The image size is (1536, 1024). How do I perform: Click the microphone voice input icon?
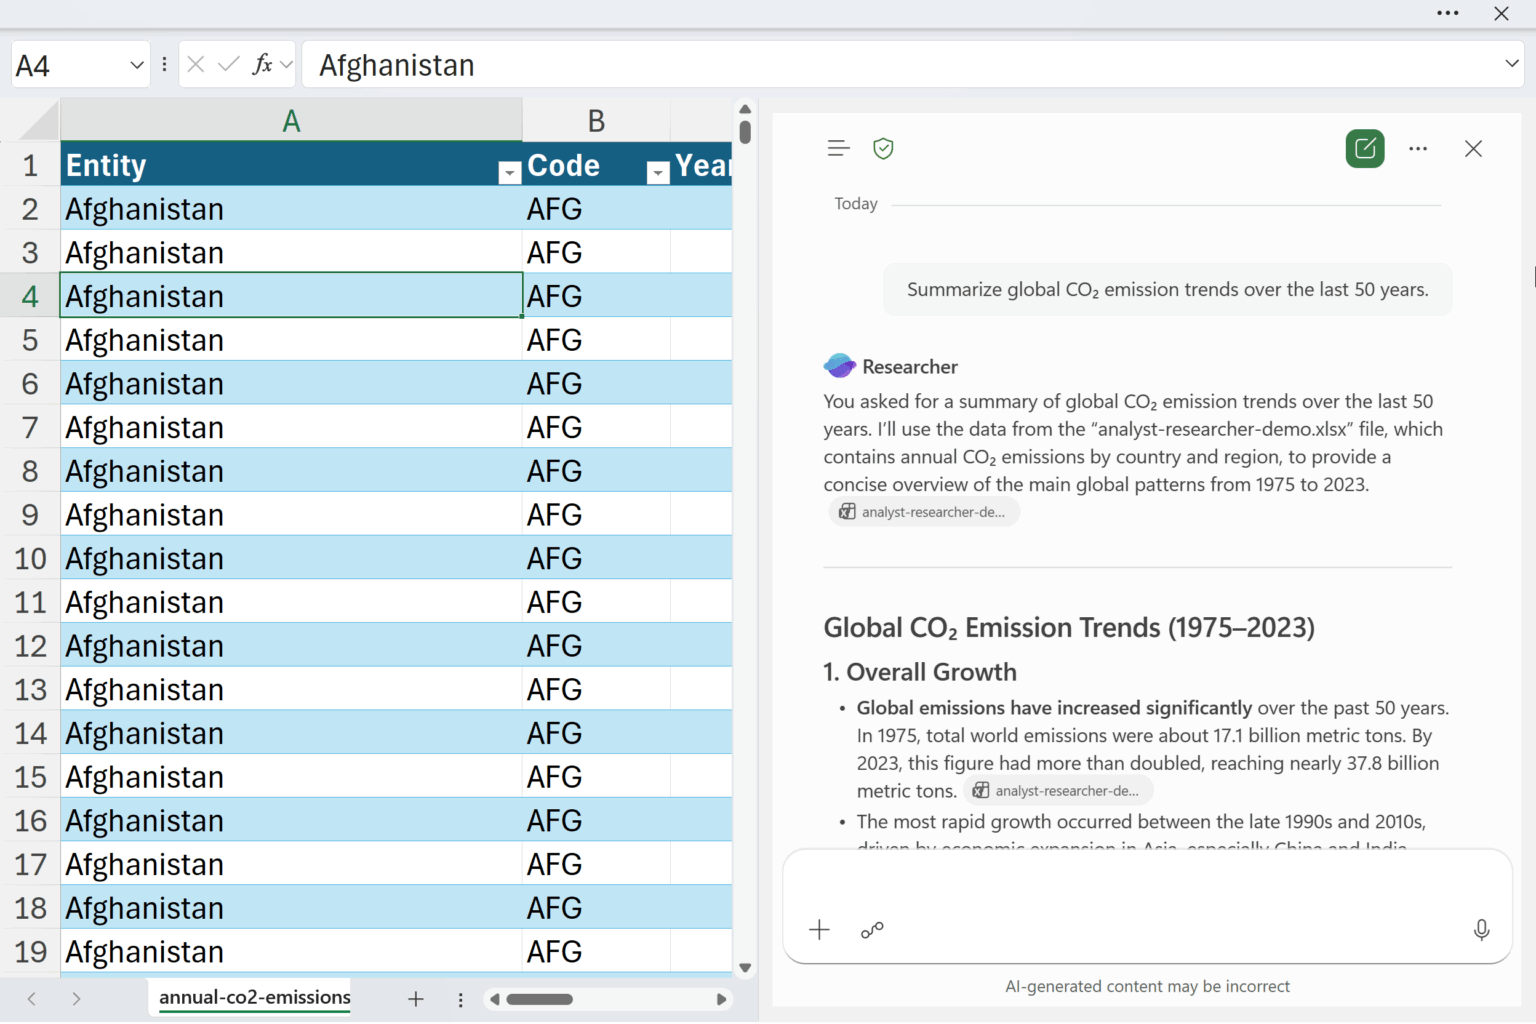pos(1481,930)
